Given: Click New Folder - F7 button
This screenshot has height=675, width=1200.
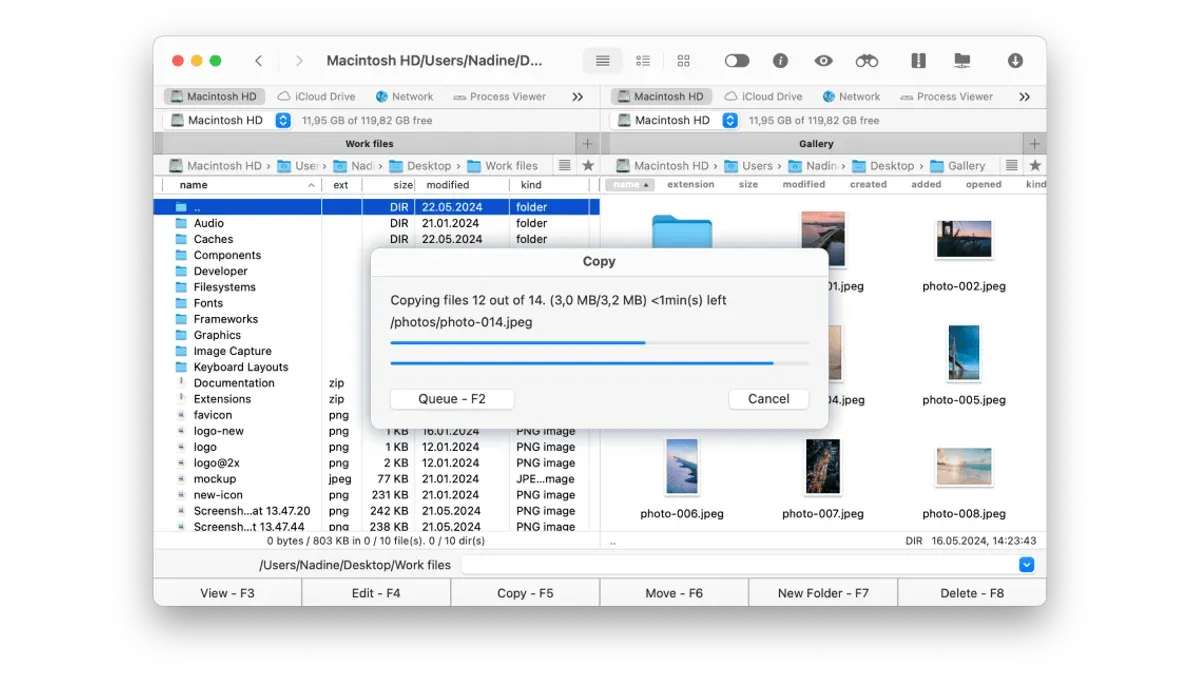Looking at the screenshot, I should tap(823, 593).
